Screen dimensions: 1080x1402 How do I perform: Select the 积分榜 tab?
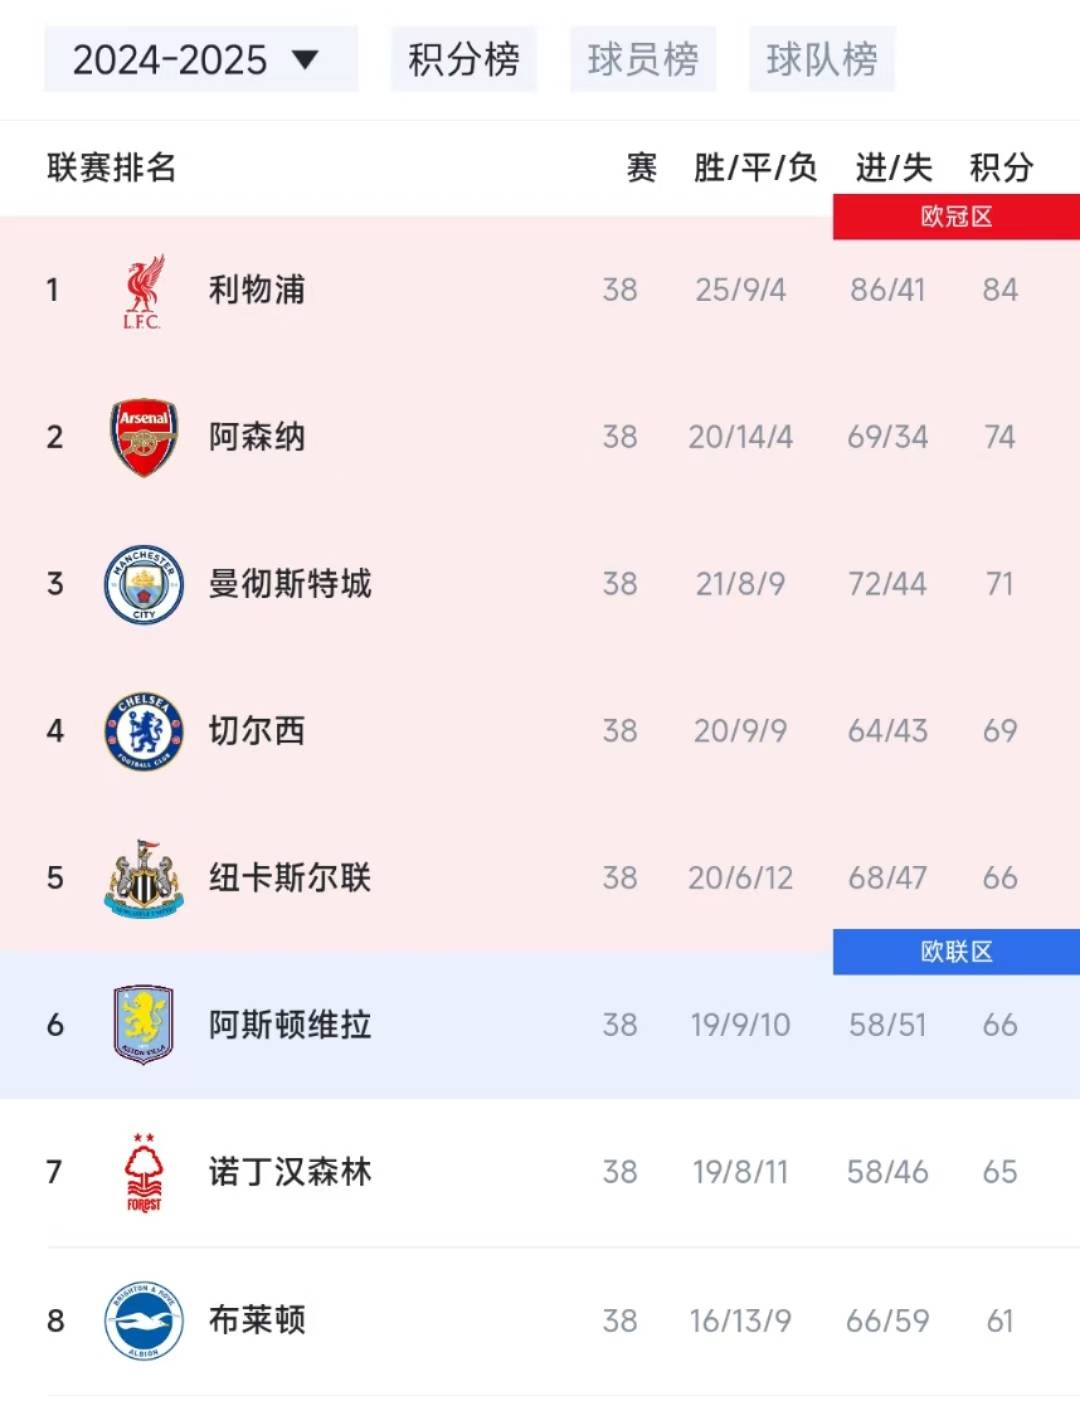pos(463,60)
